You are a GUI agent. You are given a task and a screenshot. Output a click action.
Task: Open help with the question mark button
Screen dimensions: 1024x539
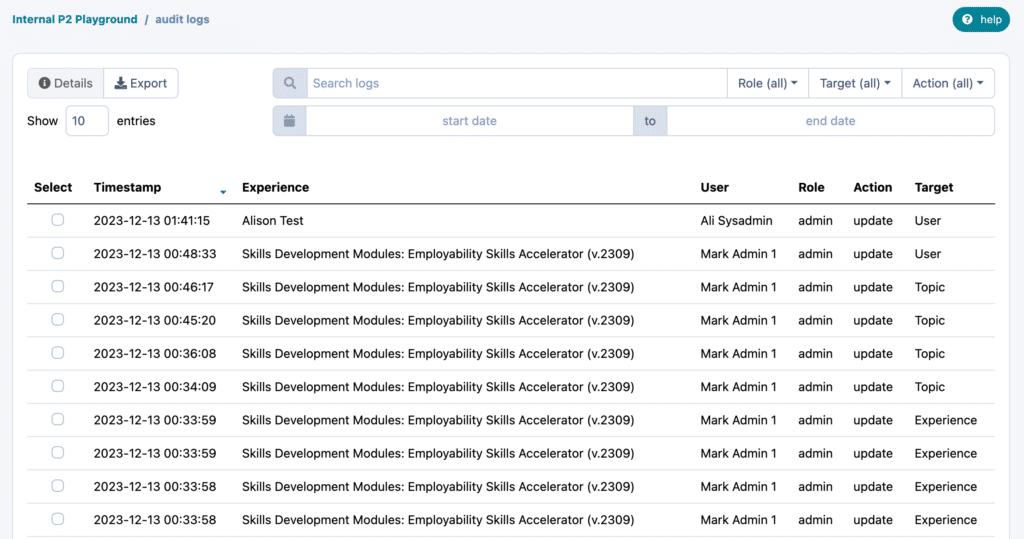pos(981,19)
